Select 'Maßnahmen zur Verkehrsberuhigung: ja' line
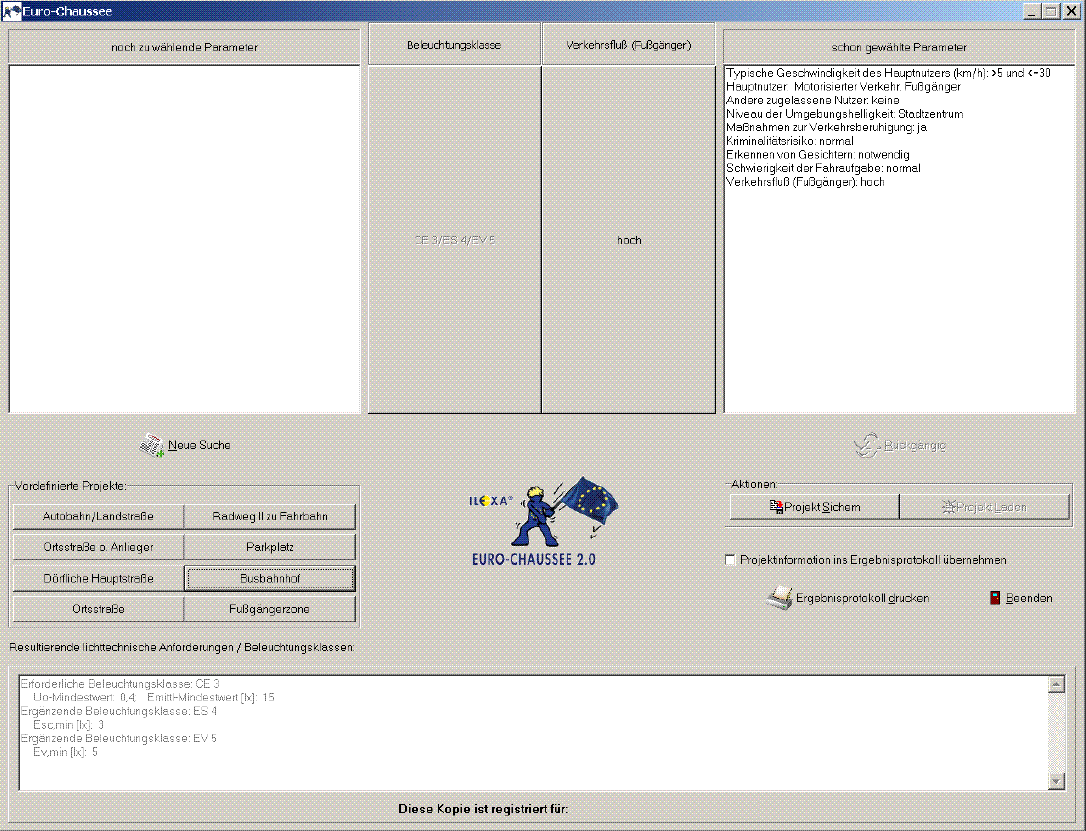The image size is (1086, 831). click(826, 127)
